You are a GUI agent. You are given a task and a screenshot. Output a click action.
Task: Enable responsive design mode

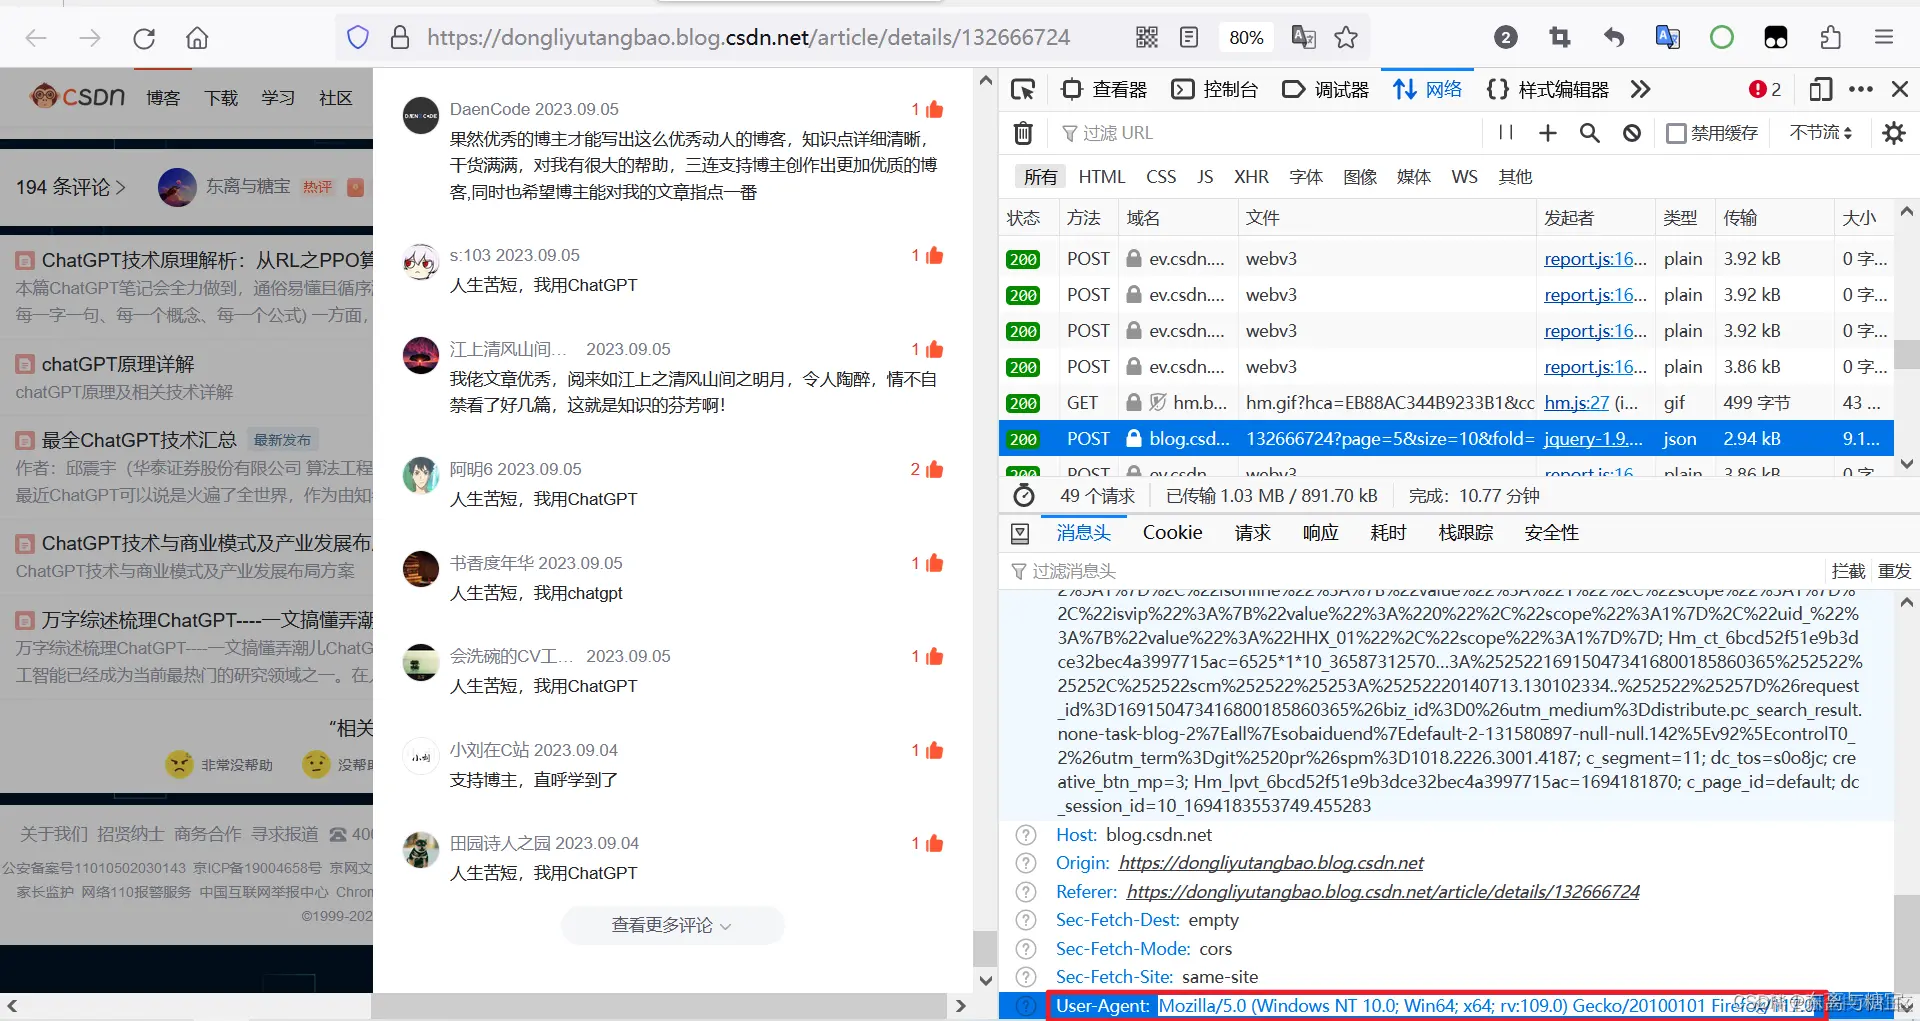coord(1820,89)
